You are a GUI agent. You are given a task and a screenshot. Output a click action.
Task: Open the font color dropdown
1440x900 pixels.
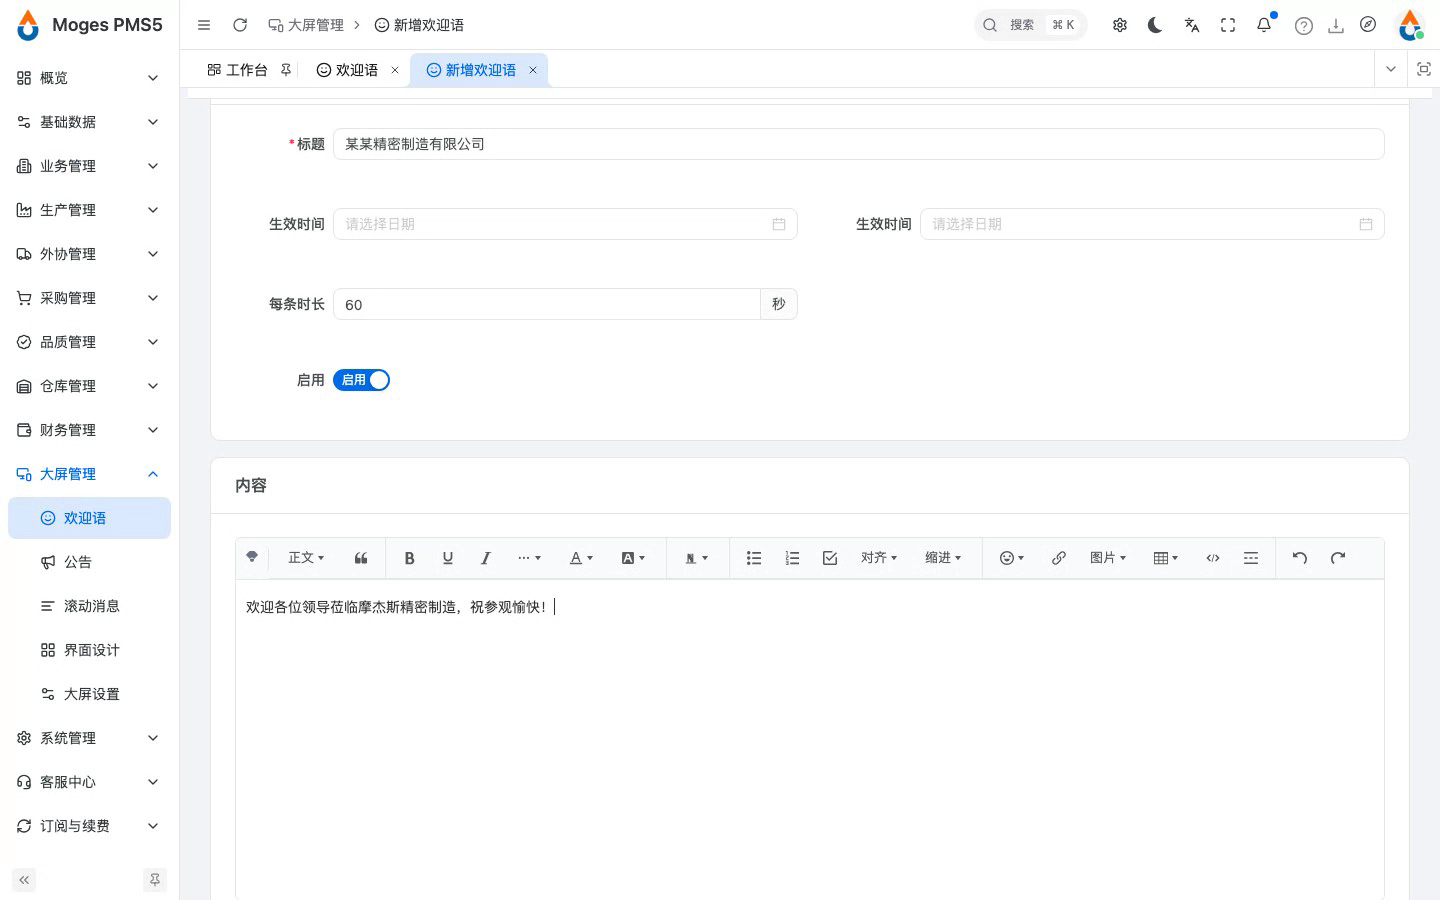582,558
